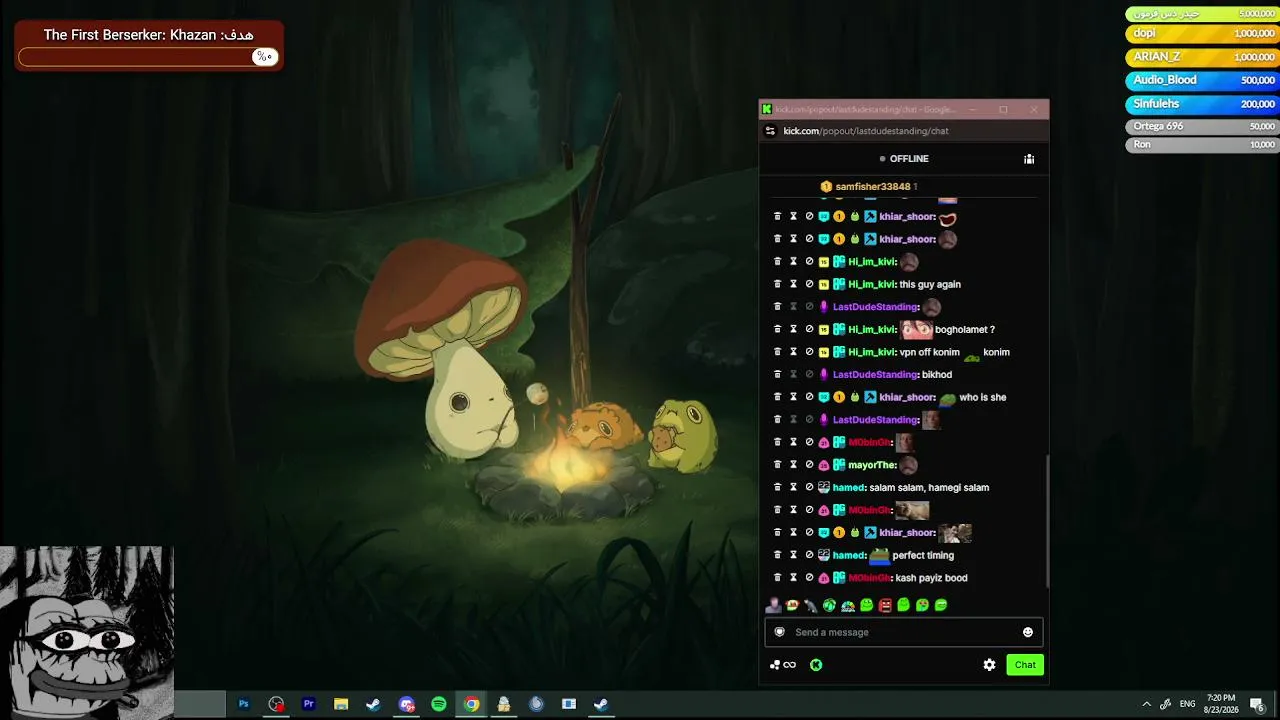Ban the user mayorThe
Image resolution: width=1280 pixels, height=720 pixels.
tap(810, 465)
